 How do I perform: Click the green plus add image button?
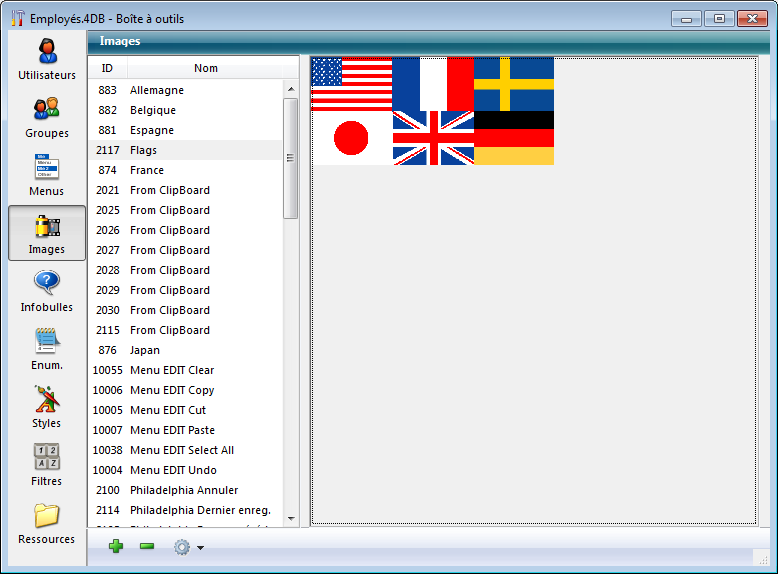tap(116, 547)
